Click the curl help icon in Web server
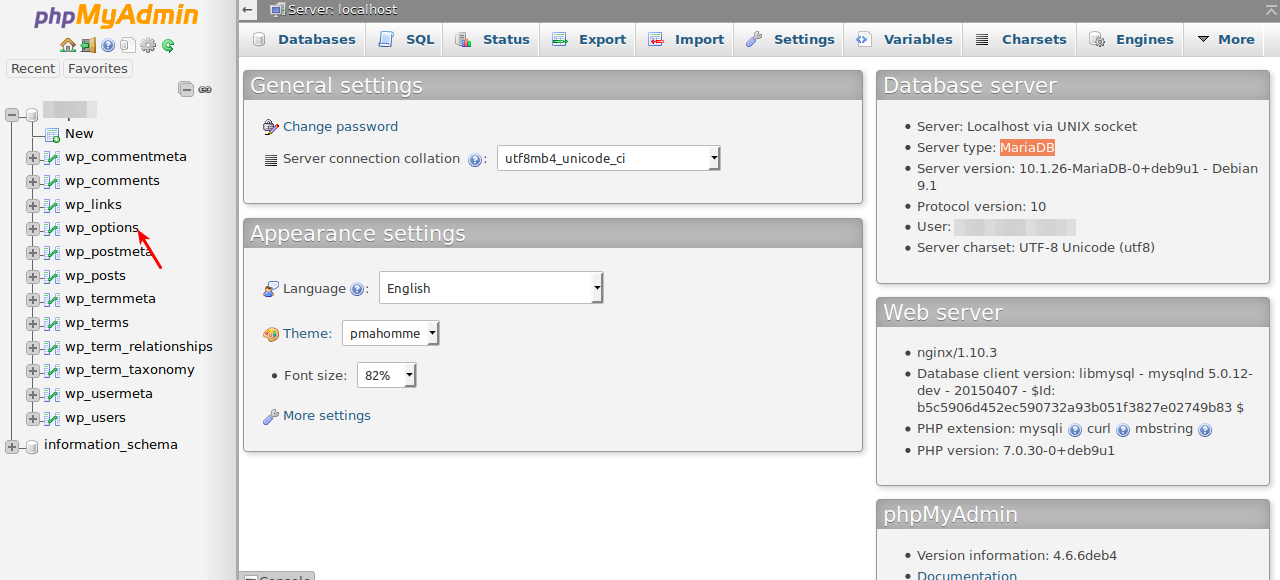The width and height of the screenshot is (1280, 580). pyautogui.click(x=1123, y=430)
